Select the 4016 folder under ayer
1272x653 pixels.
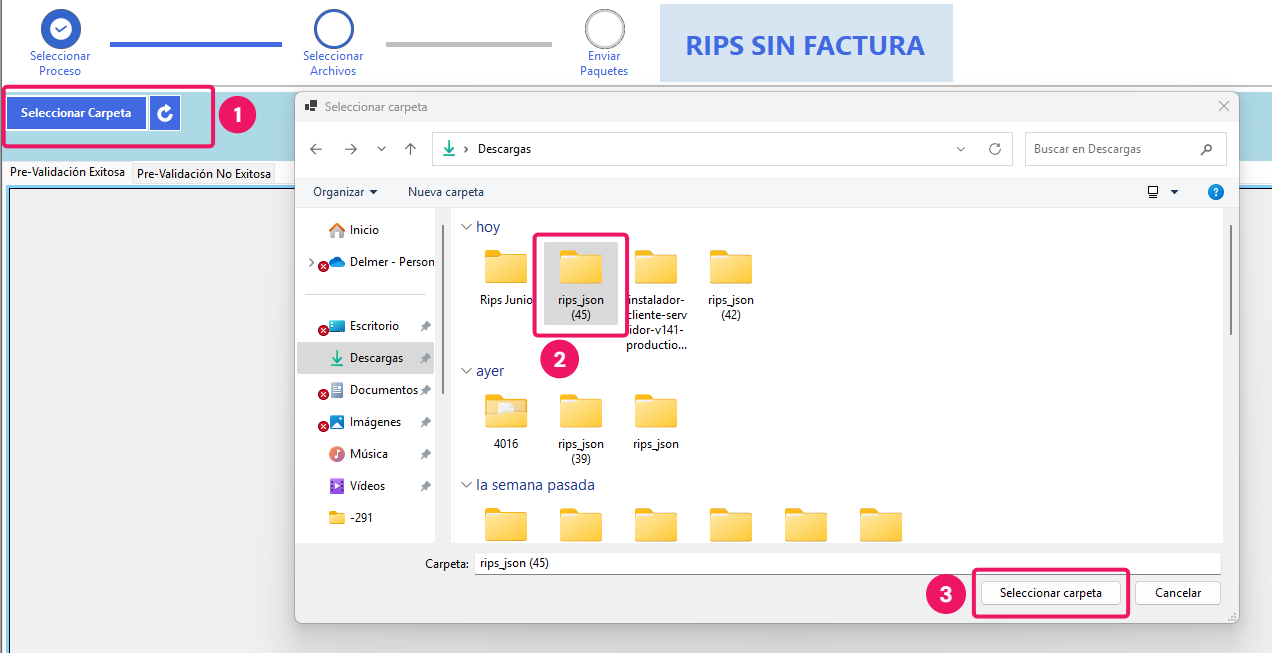506,420
